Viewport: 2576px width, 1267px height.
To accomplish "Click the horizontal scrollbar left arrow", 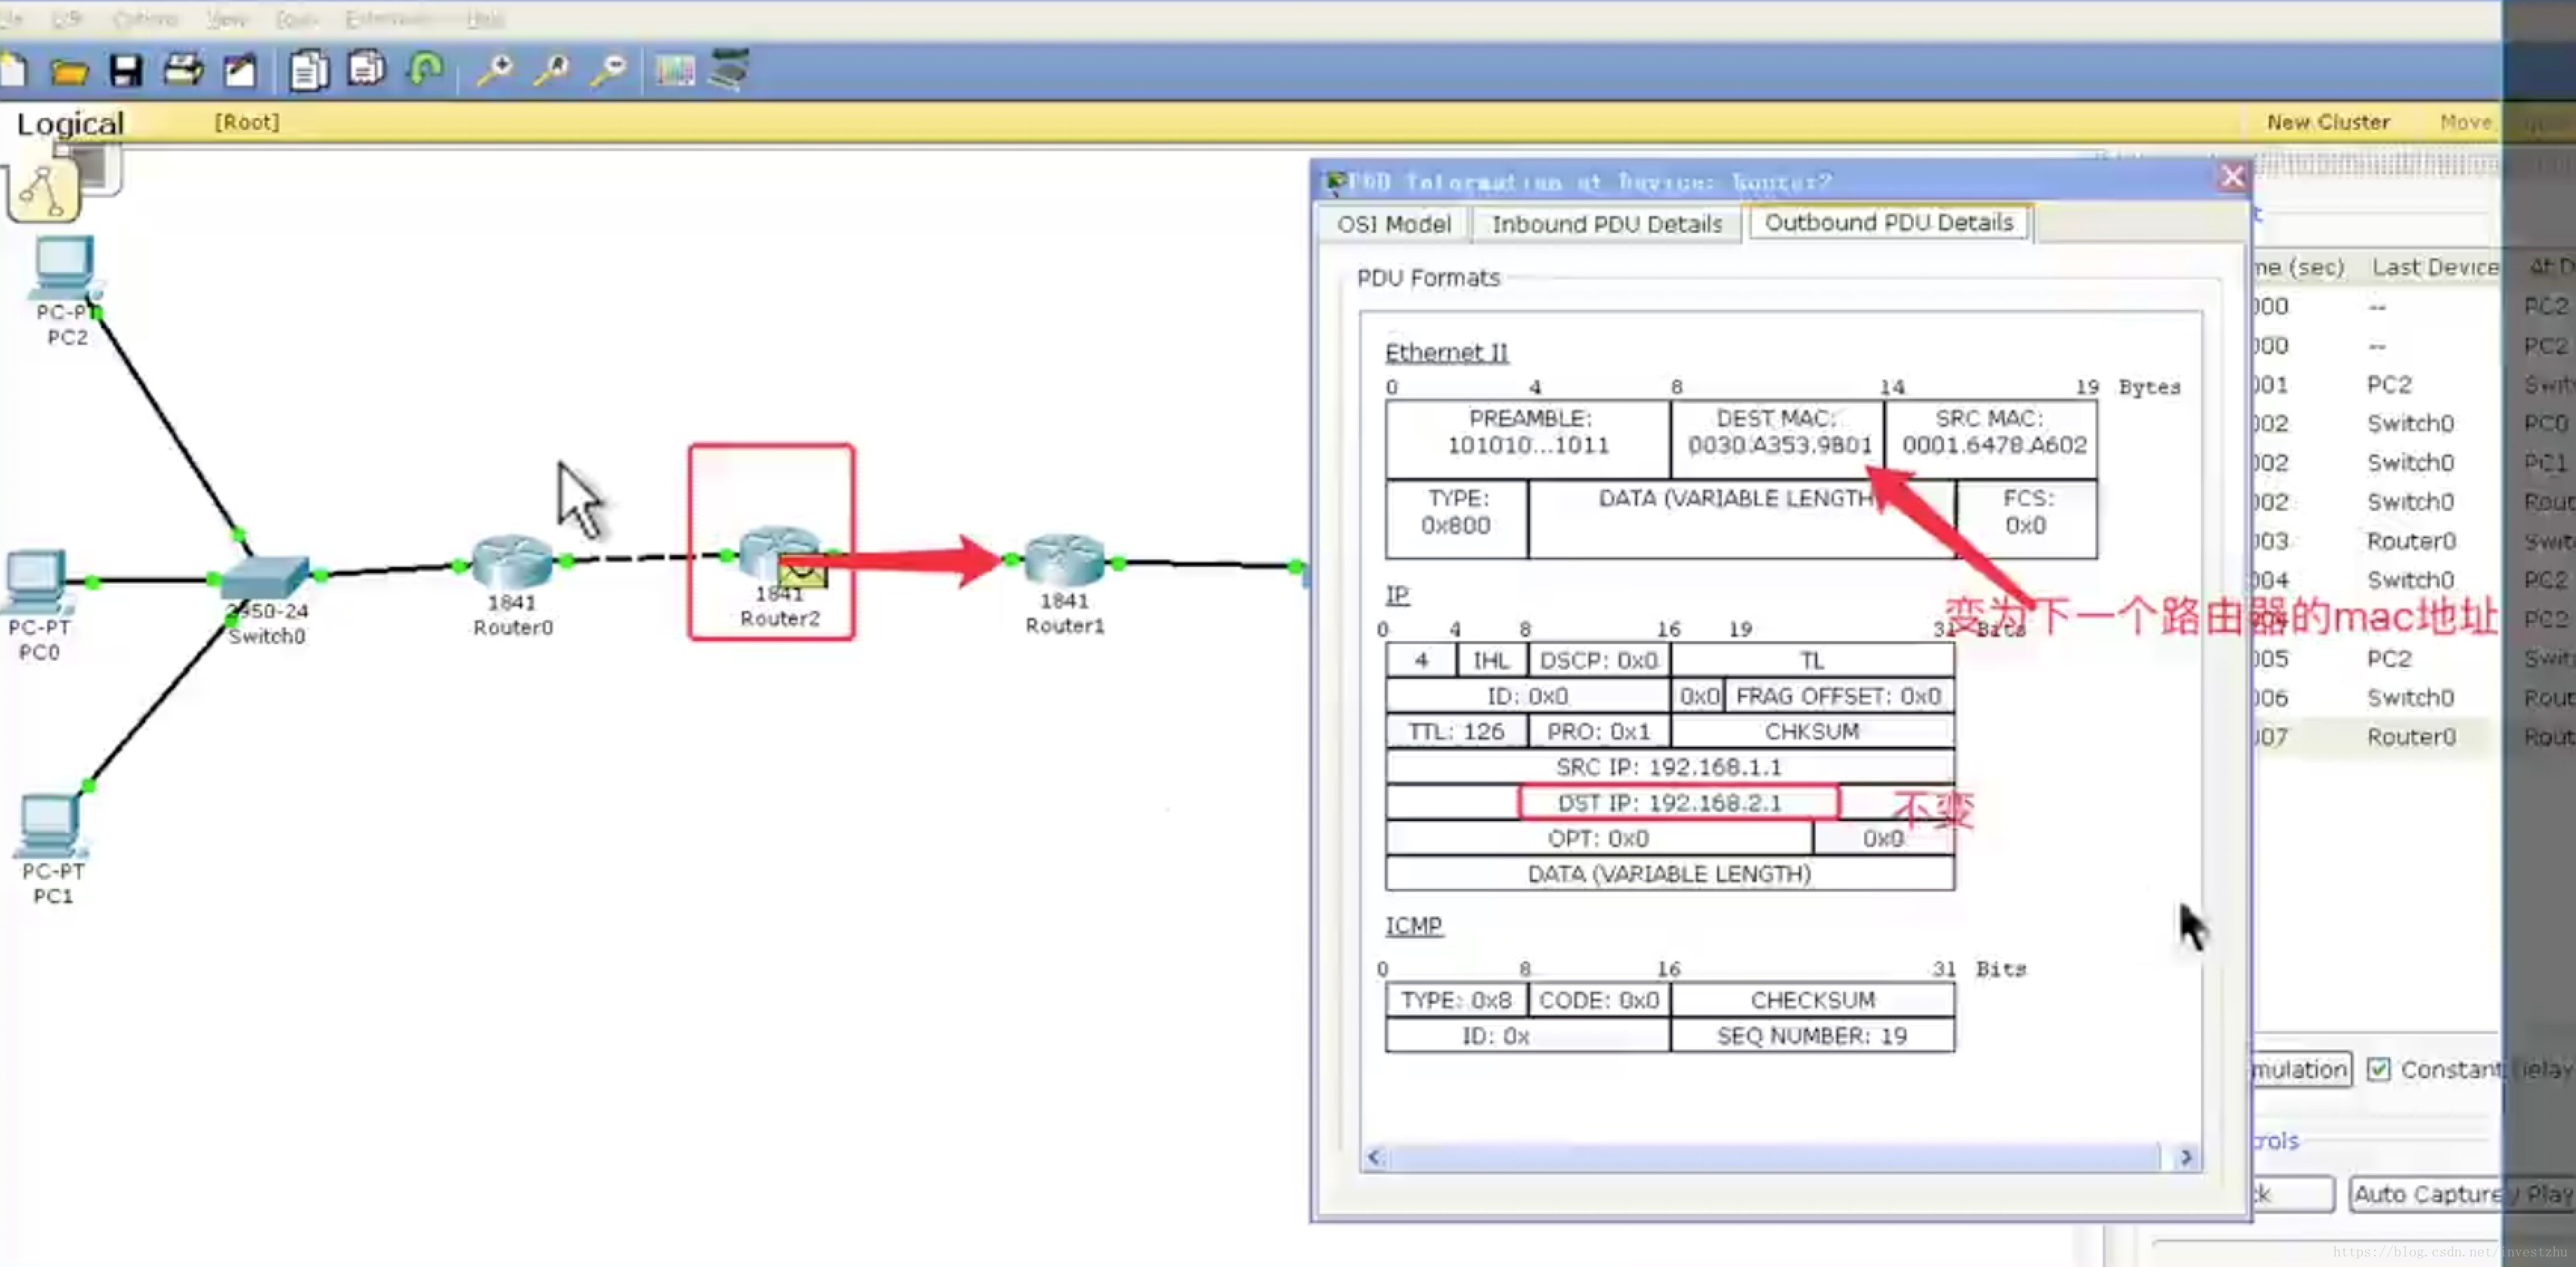I will click(x=1375, y=1157).
